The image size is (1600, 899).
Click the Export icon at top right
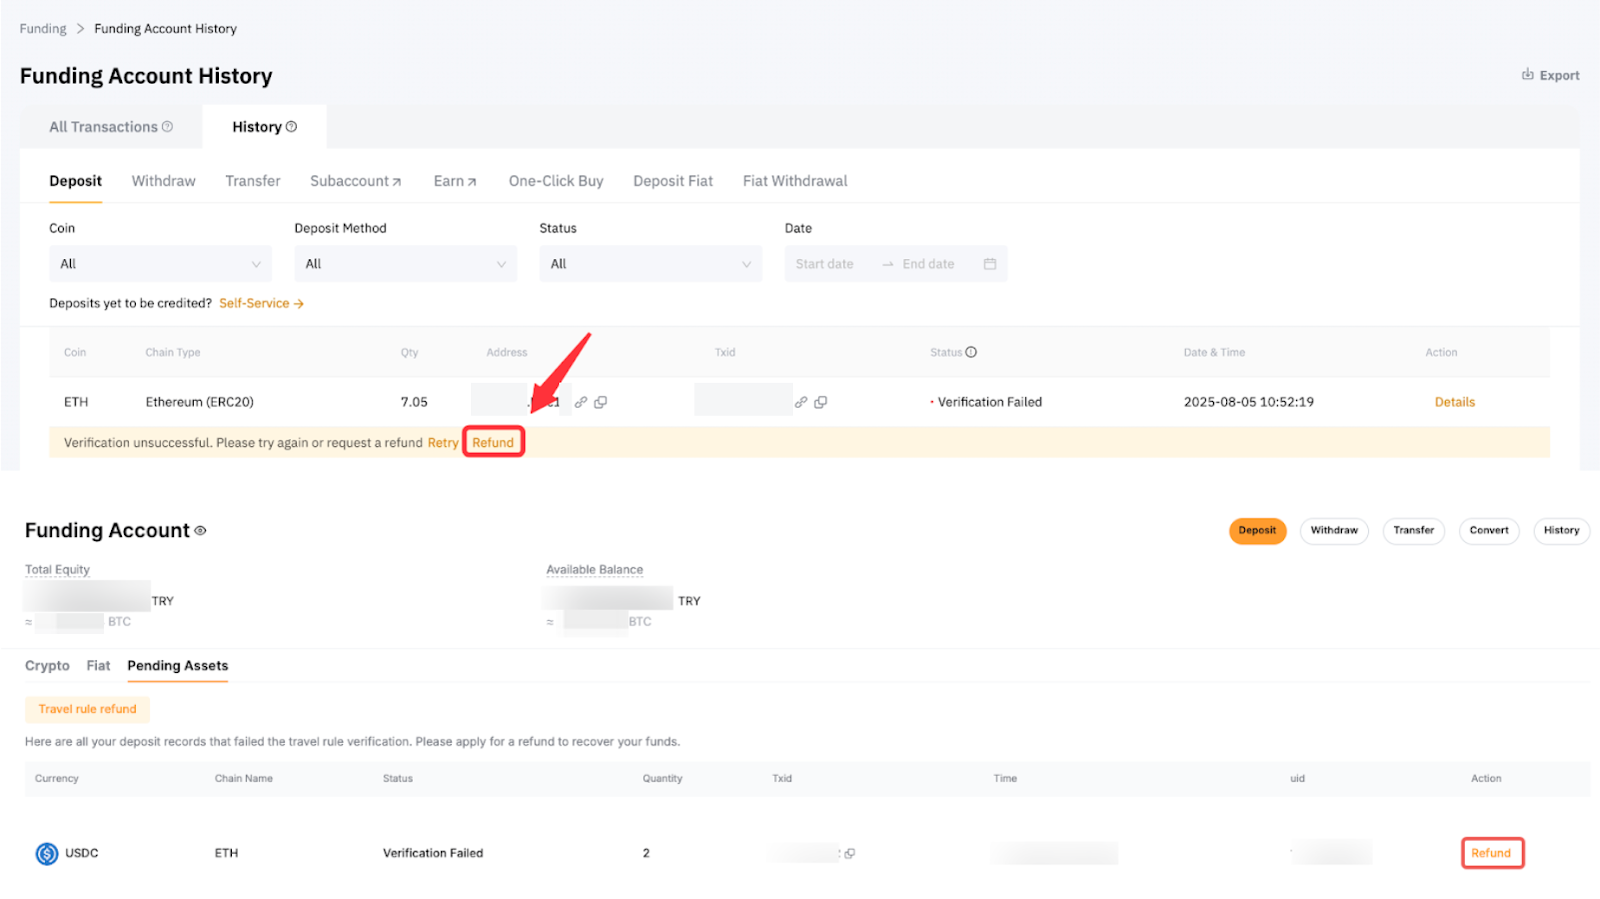(x=1527, y=75)
